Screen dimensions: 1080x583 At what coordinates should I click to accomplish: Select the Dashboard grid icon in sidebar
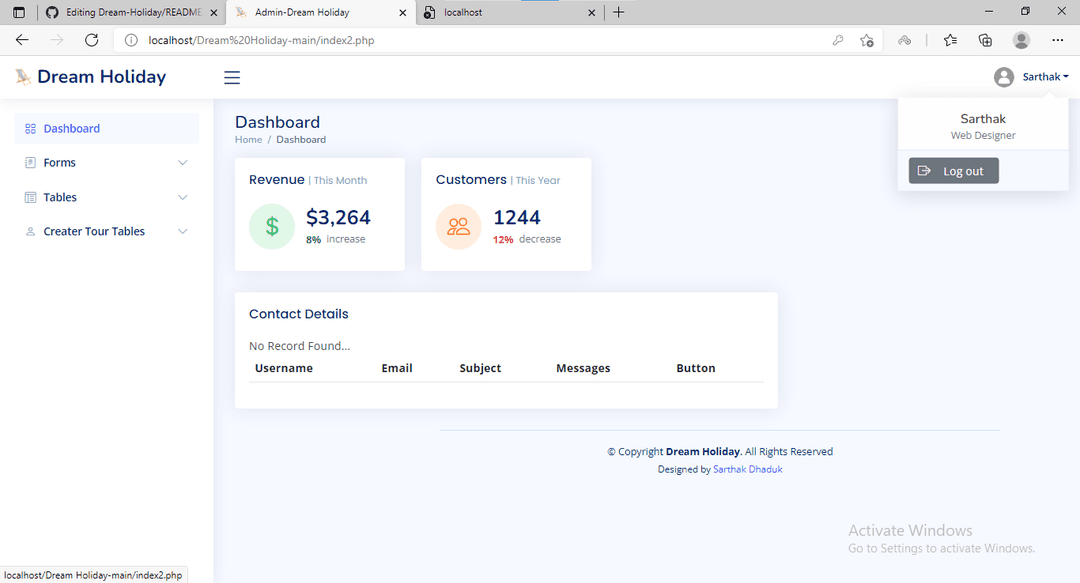(x=30, y=128)
